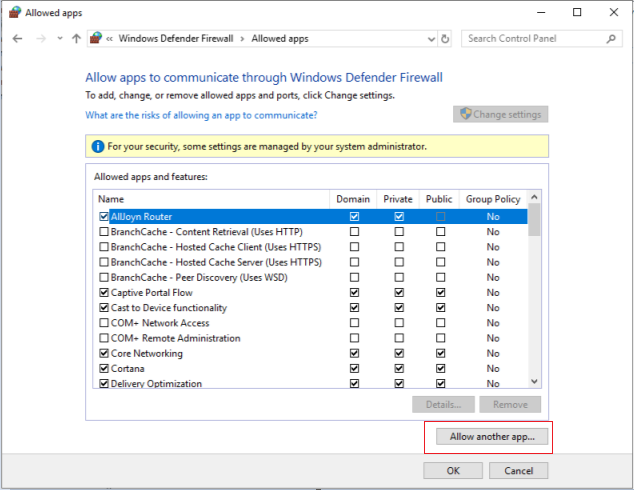Toggle the AllJoyn Router name checkbox

(104, 217)
